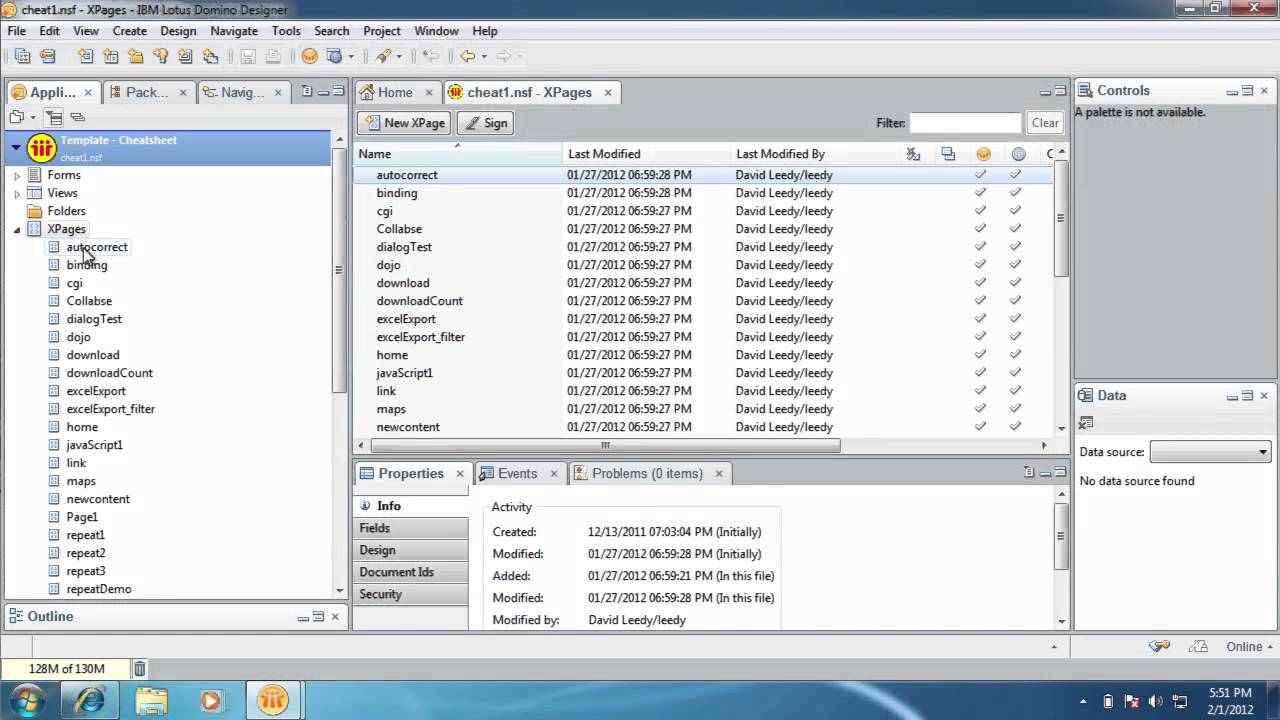Open the web preview browser dropdown arrow
Image resolution: width=1280 pixels, height=720 pixels.
point(351,57)
